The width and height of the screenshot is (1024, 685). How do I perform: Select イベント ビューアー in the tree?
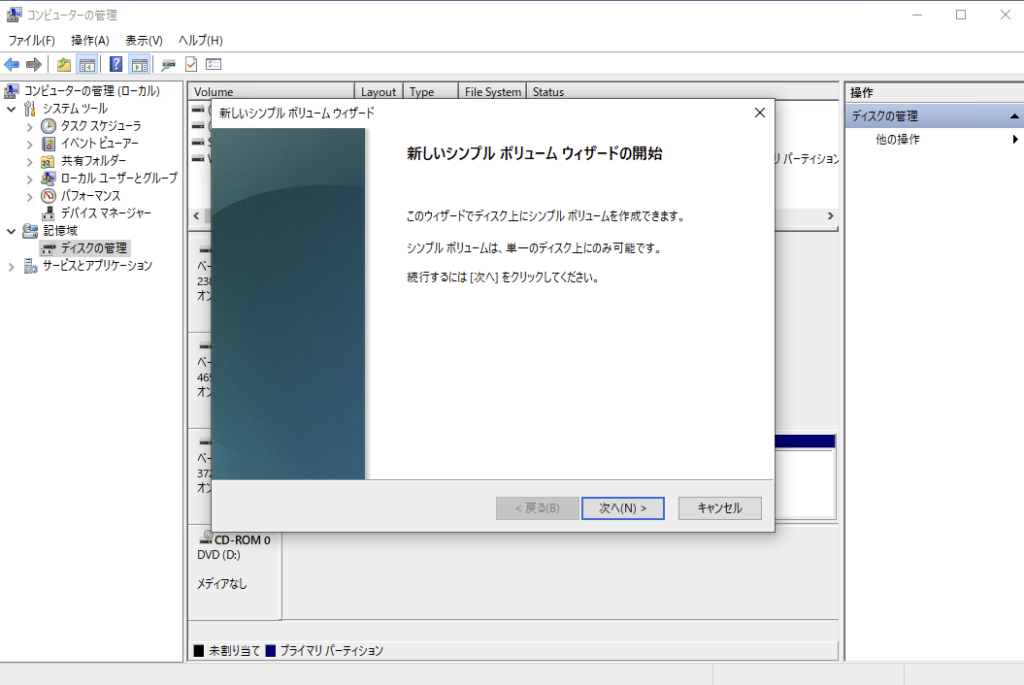(99, 143)
